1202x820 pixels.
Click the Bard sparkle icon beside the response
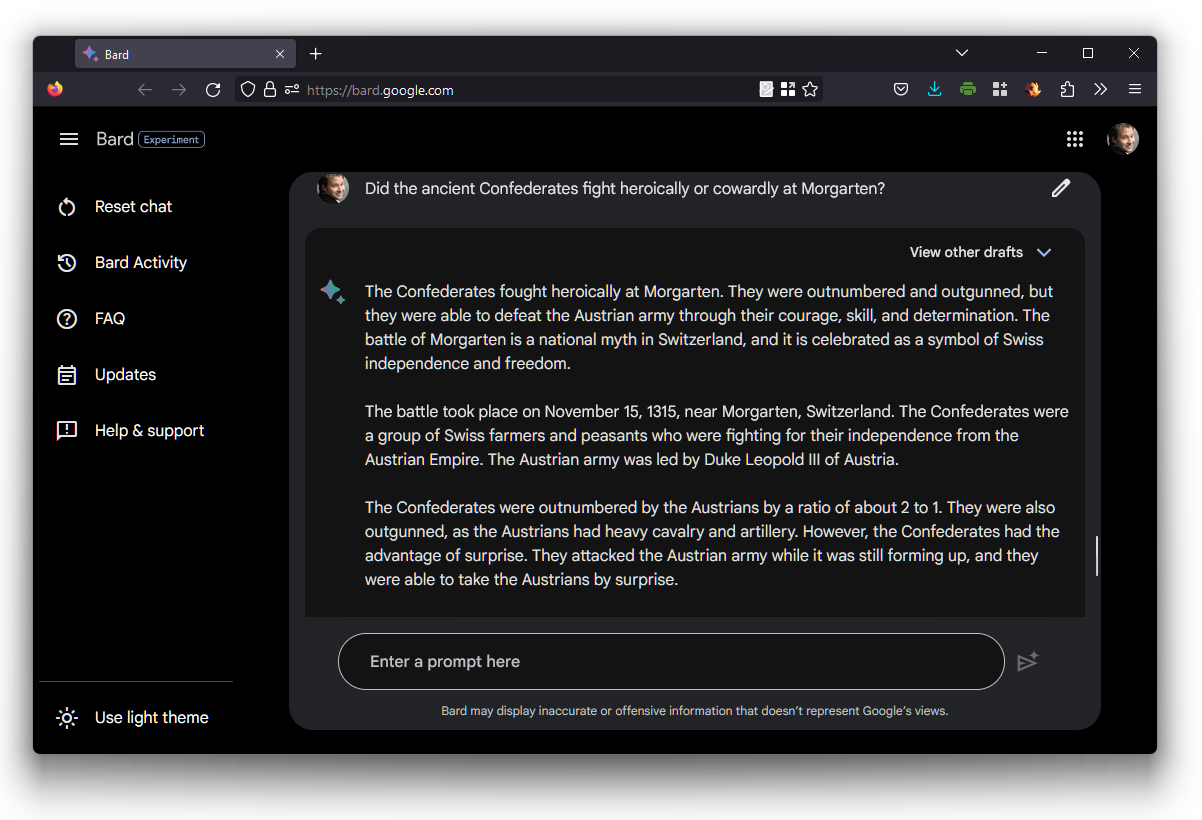pyautogui.click(x=332, y=291)
